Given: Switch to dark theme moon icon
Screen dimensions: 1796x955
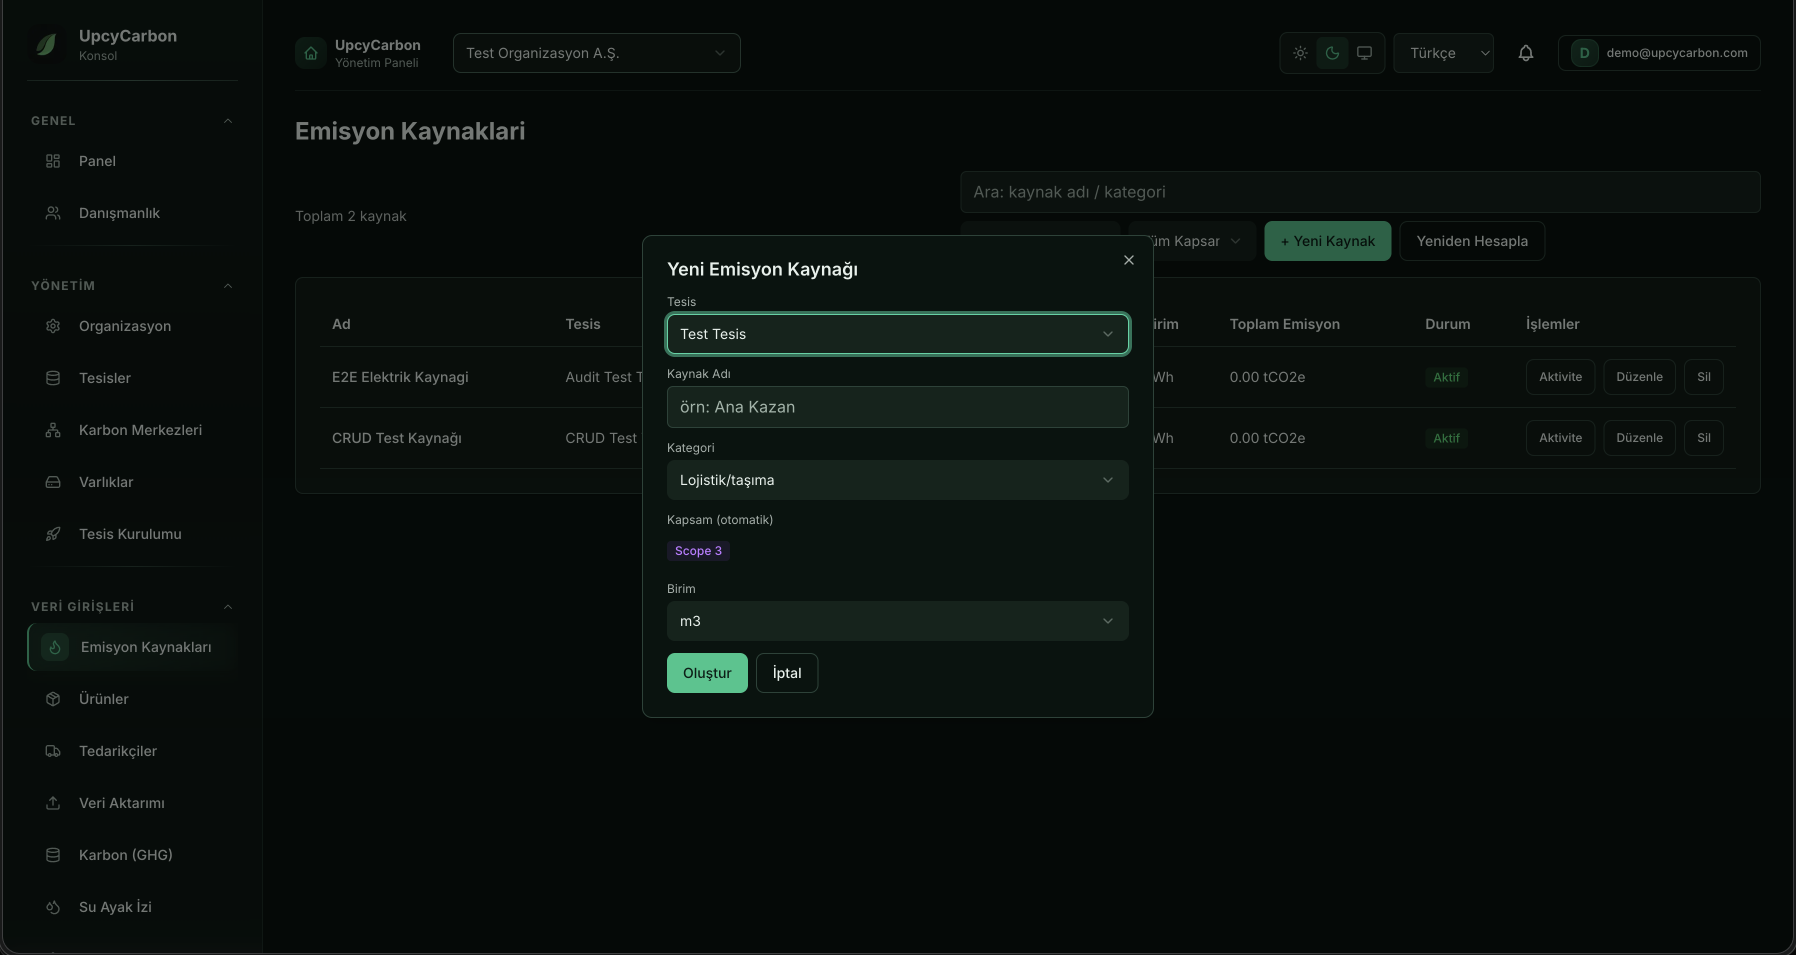Looking at the screenshot, I should pyautogui.click(x=1332, y=53).
